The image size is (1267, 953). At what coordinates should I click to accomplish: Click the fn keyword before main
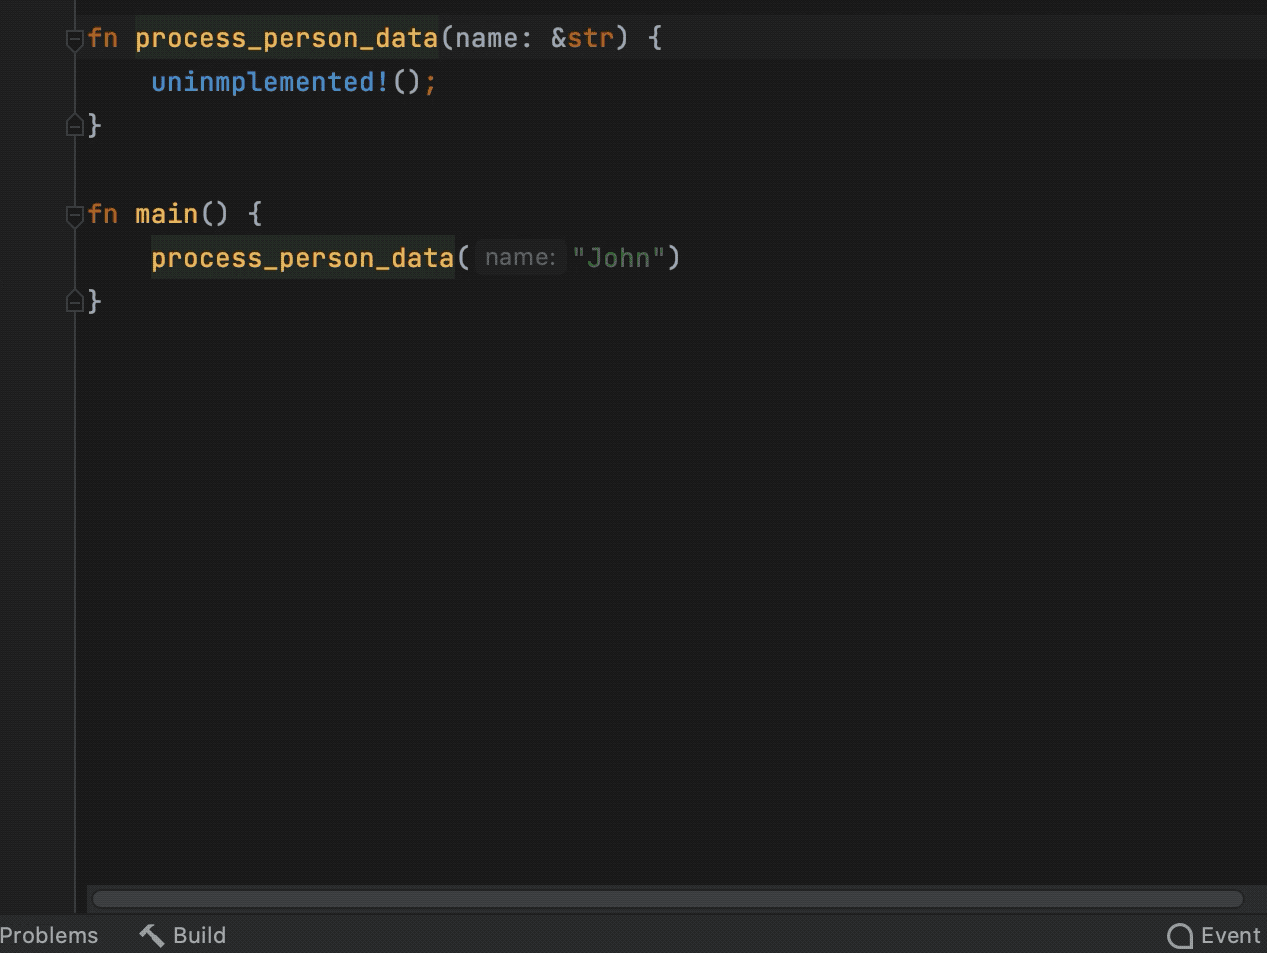(x=103, y=214)
